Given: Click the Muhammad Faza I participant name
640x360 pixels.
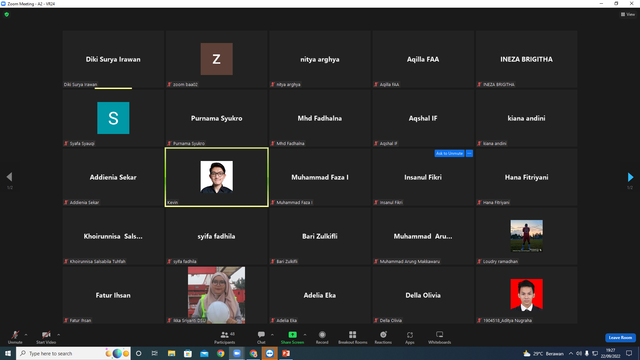Looking at the screenshot, I should click(x=320, y=177).
